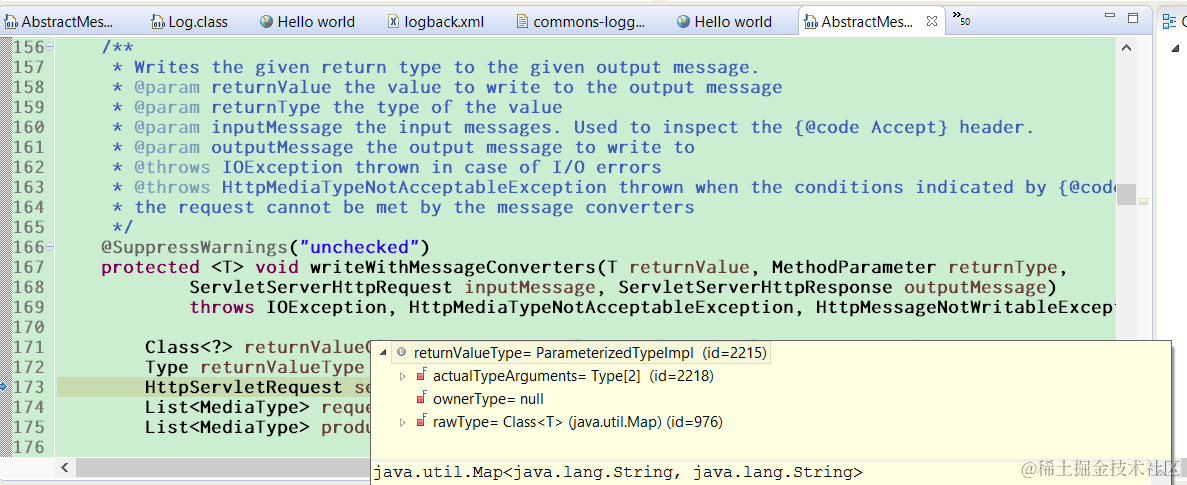The width and height of the screenshot is (1187, 485).
Task: Click the text file icon on commons-logg... tab
Action: 522,22
